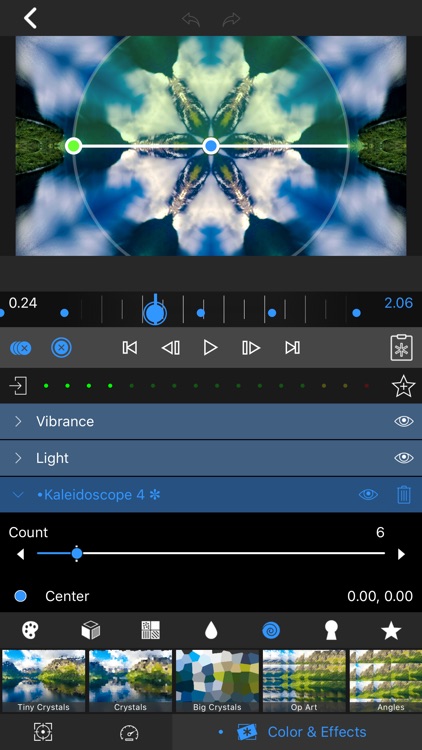Select the green radius handle on the preview
This screenshot has height=750, width=422.
[74, 146]
